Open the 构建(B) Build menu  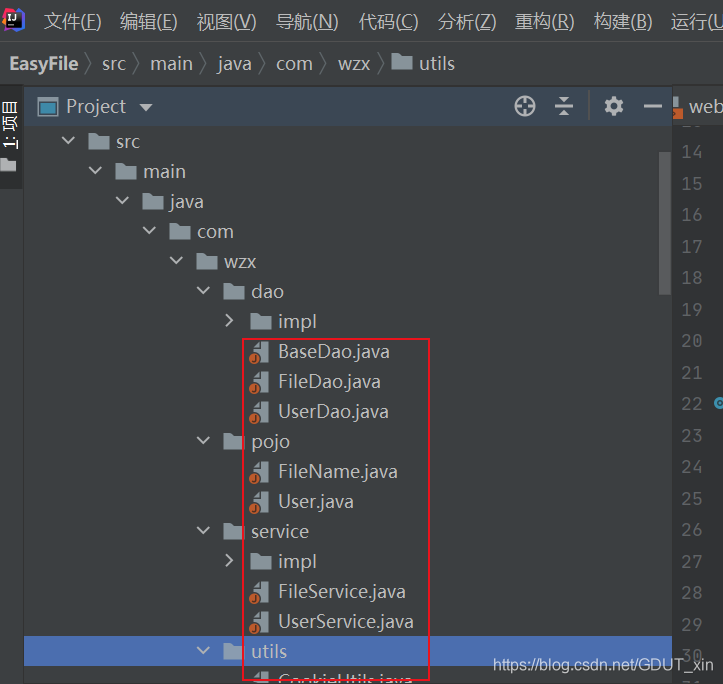coord(623,22)
